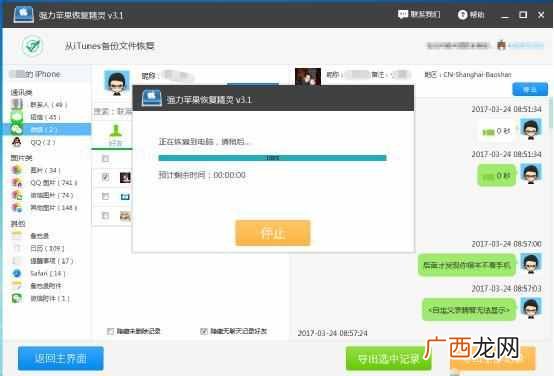This screenshot has height=376, width=554.
Task: Click the iPhone device name in sidebar
Action: 35,74
